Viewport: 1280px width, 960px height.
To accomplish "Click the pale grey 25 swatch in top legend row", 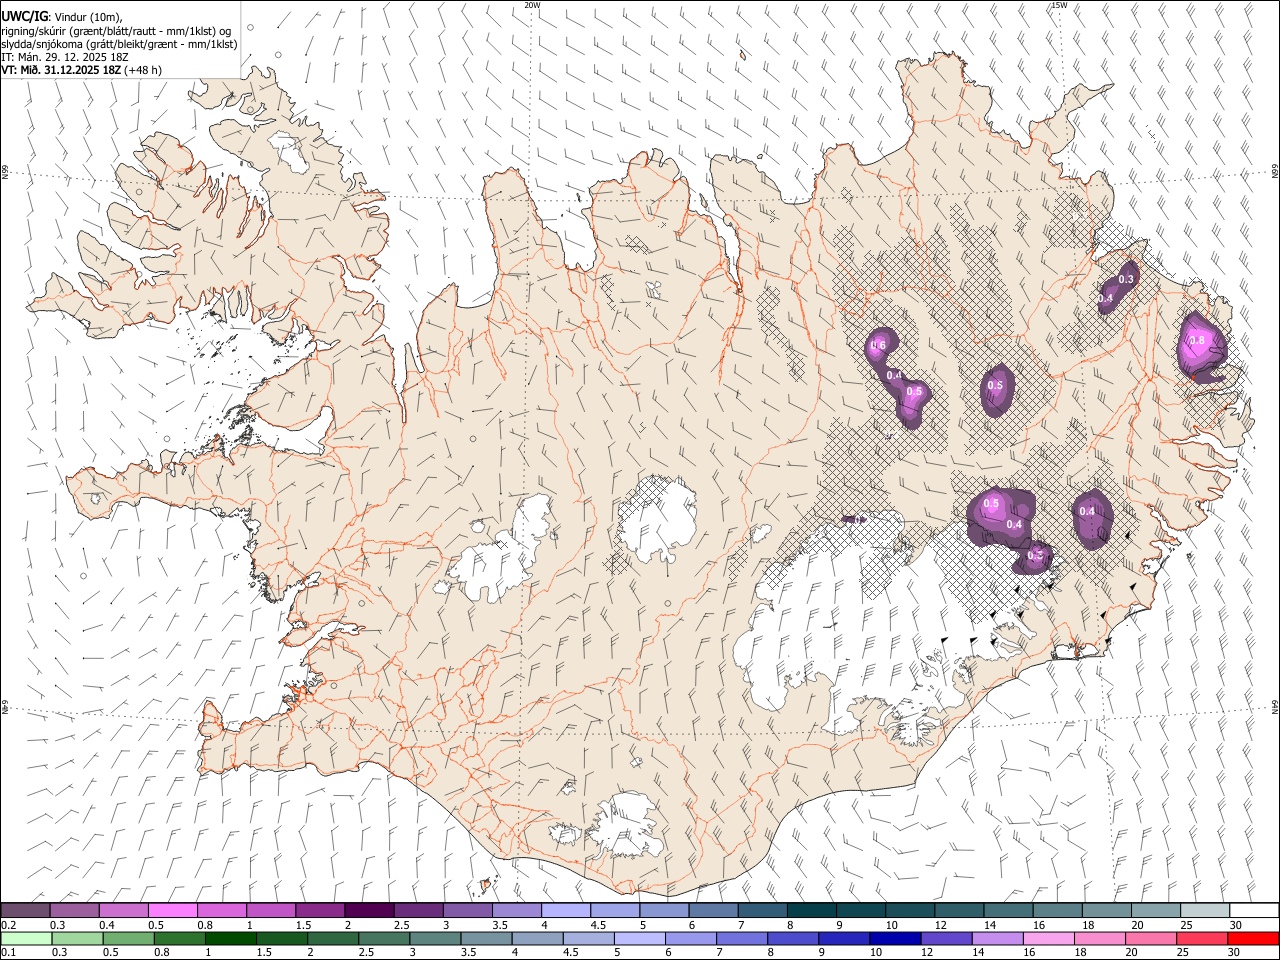I will (x=1205, y=911).
